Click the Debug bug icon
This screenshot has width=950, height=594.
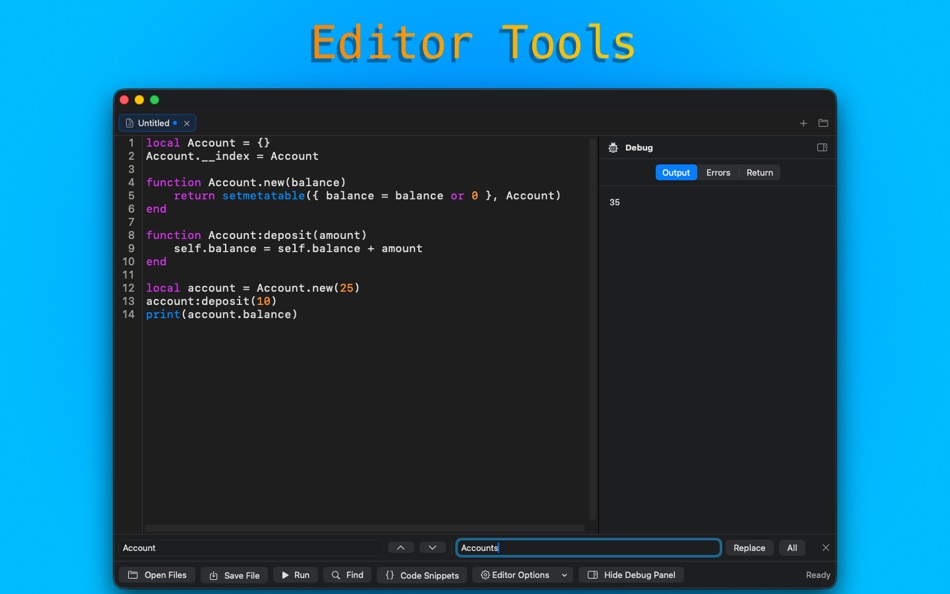[613, 147]
